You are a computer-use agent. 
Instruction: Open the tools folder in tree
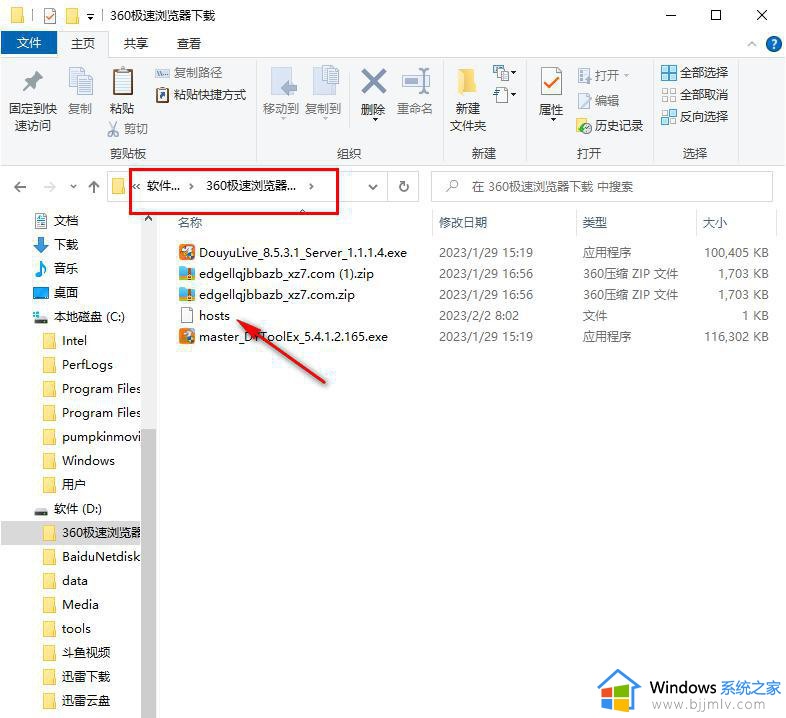67,629
